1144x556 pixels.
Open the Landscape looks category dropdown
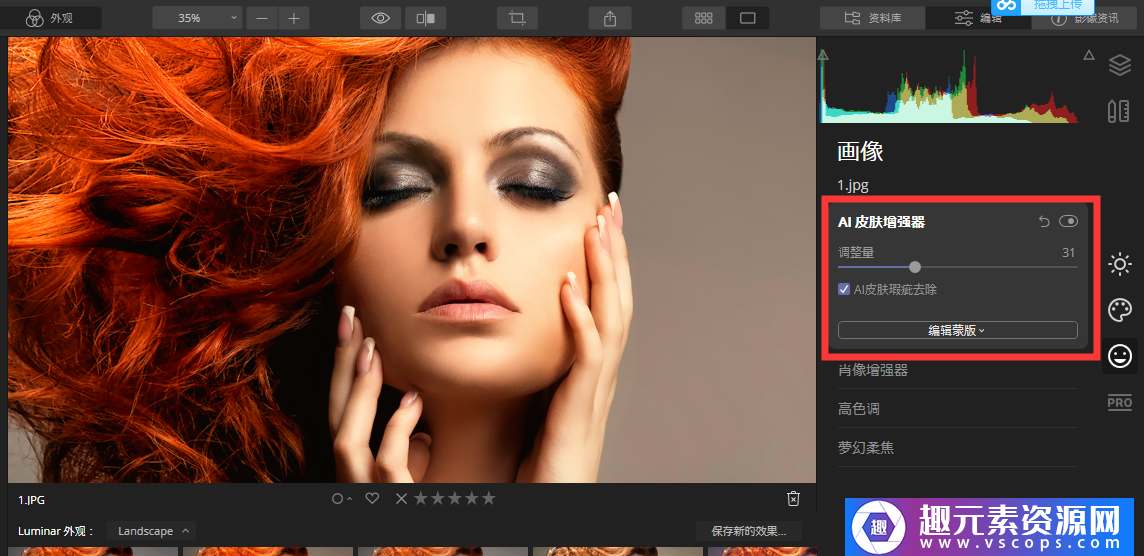152,531
